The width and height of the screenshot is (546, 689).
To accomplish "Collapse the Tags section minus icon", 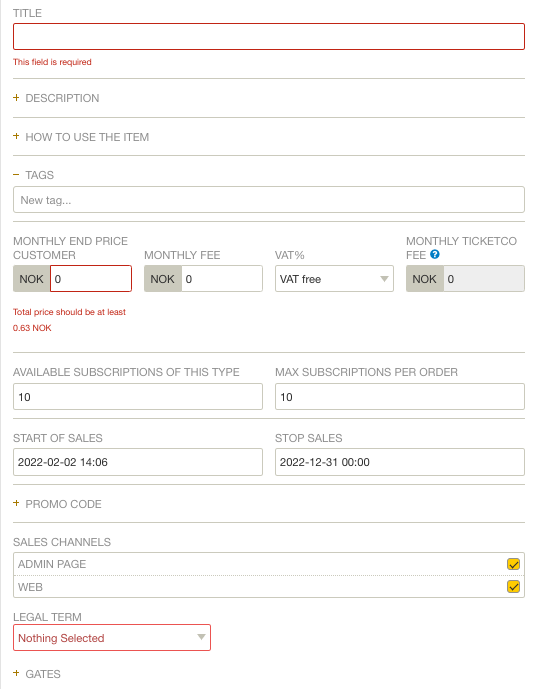I will 16,174.
